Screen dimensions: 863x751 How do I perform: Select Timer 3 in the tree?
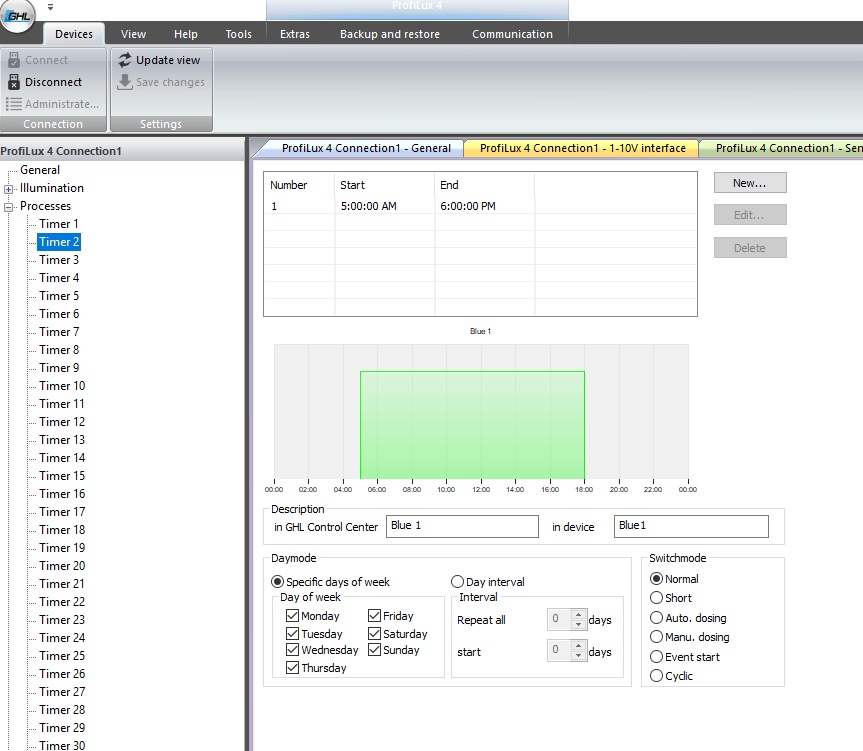59,260
